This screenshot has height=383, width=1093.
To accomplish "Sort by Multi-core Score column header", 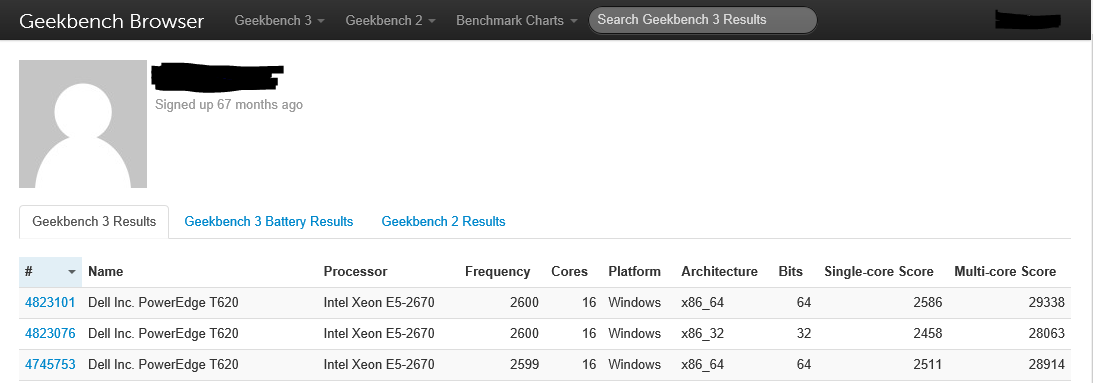I will click(1005, 272).
